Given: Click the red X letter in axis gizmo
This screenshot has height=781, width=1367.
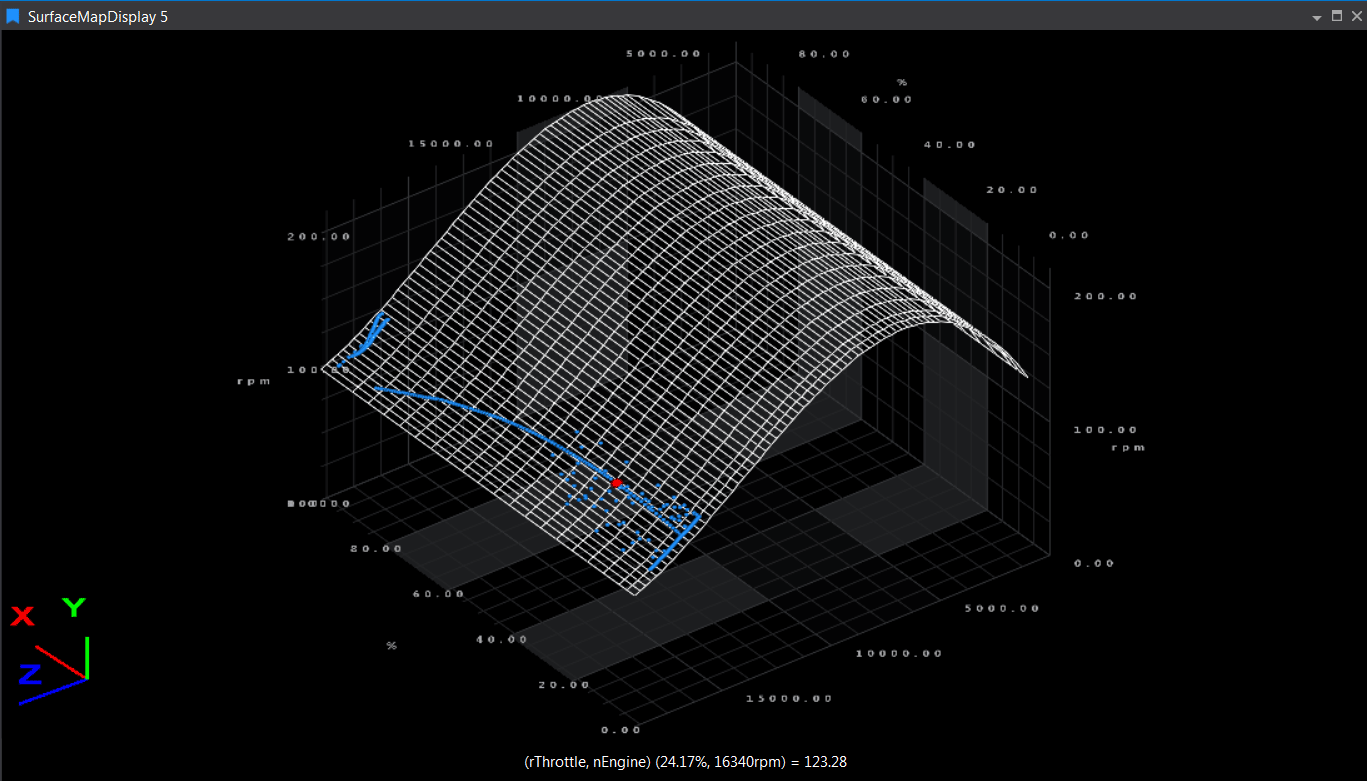Looking at the screenshot, I should (22, 616).
